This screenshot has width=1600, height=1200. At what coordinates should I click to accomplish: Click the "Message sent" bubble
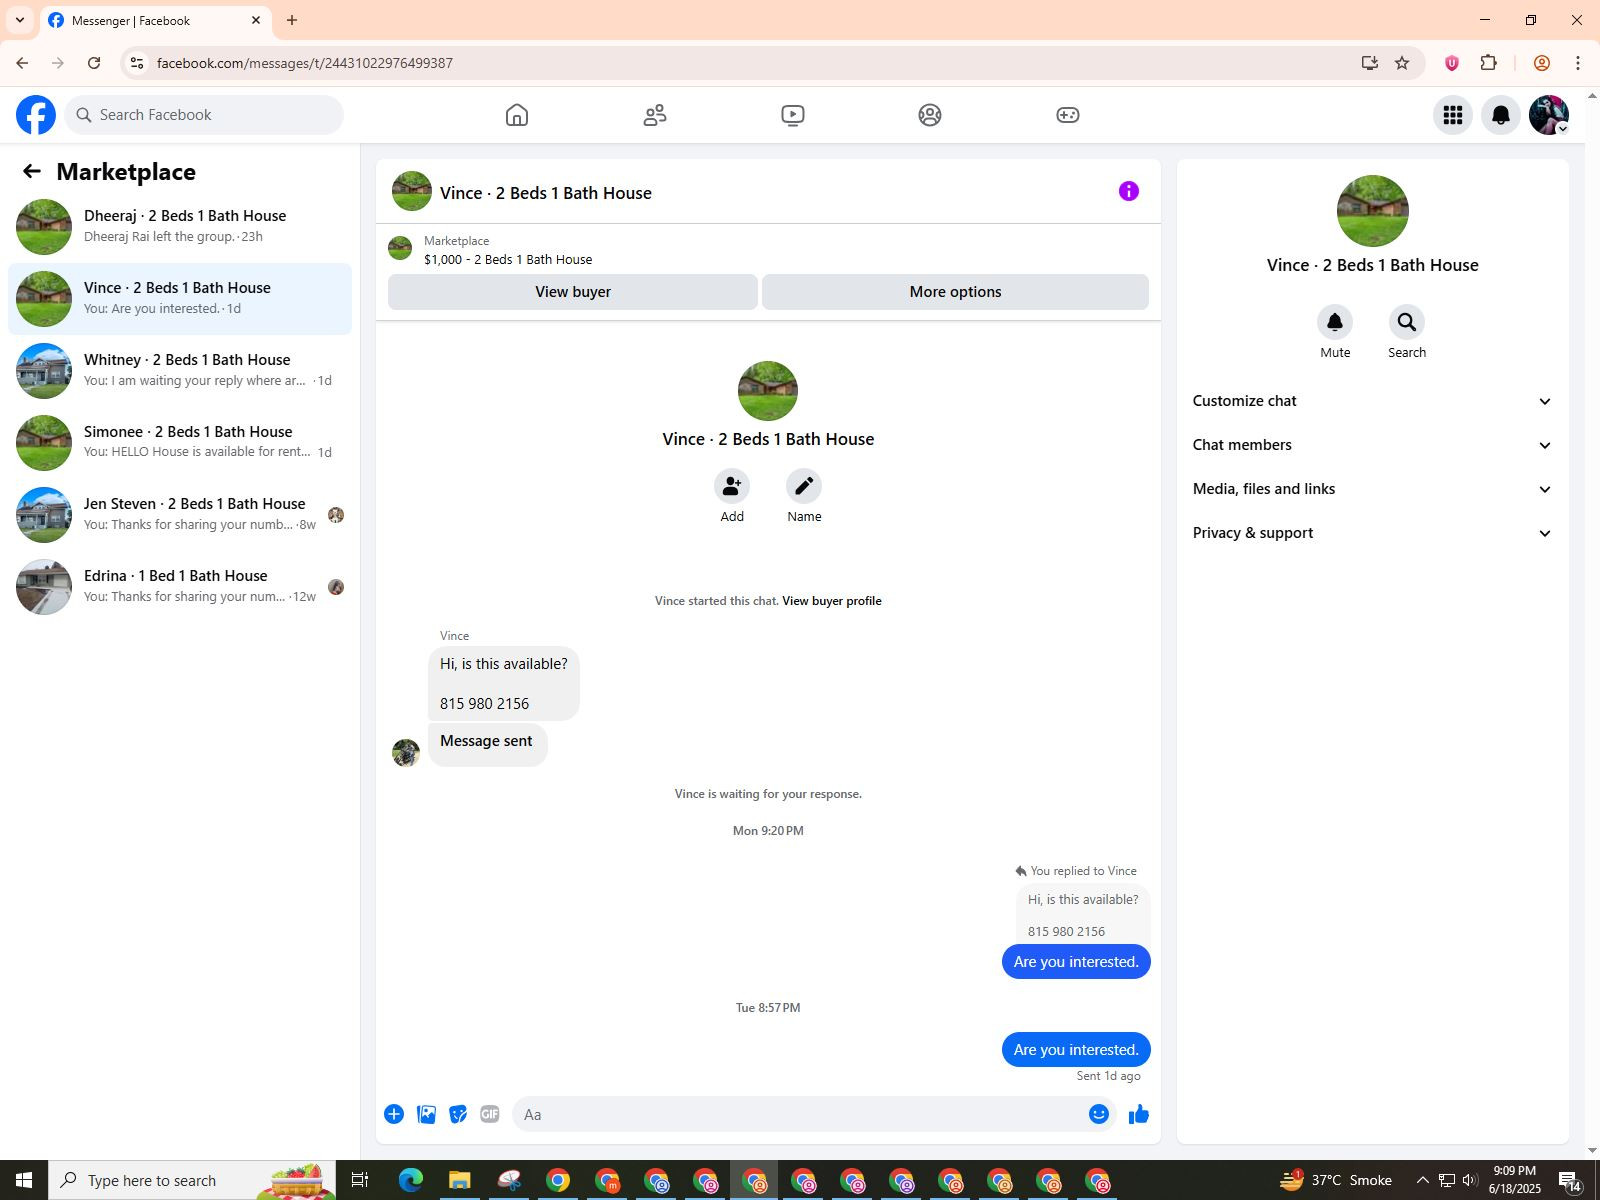pos(487,744)
